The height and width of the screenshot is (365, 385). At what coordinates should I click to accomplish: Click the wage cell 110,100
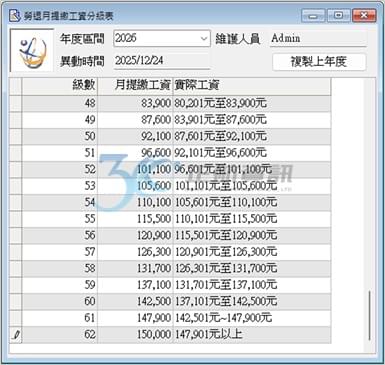coord(135,202)
